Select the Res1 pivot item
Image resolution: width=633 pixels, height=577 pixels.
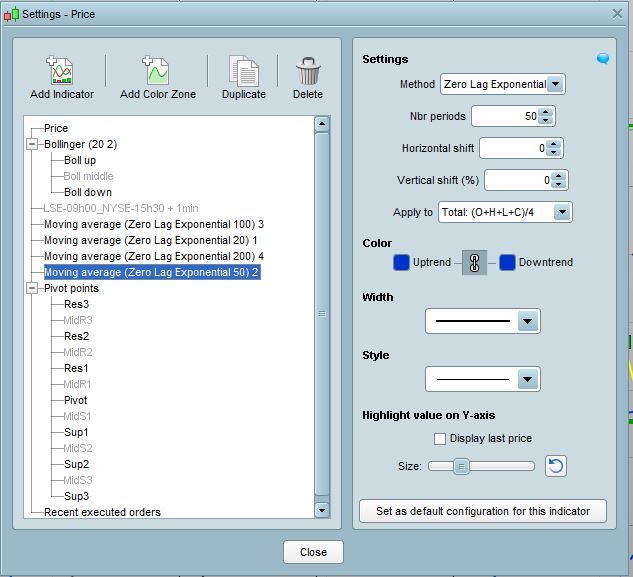click(76, 368)
